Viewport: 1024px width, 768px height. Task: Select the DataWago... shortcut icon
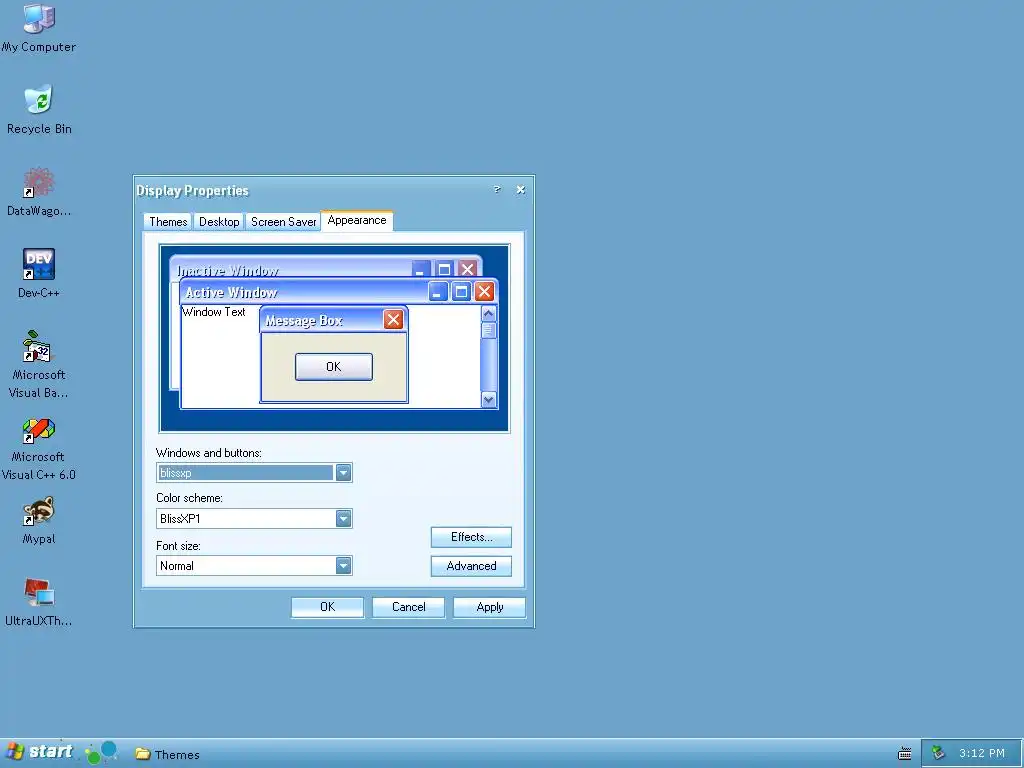39,191
